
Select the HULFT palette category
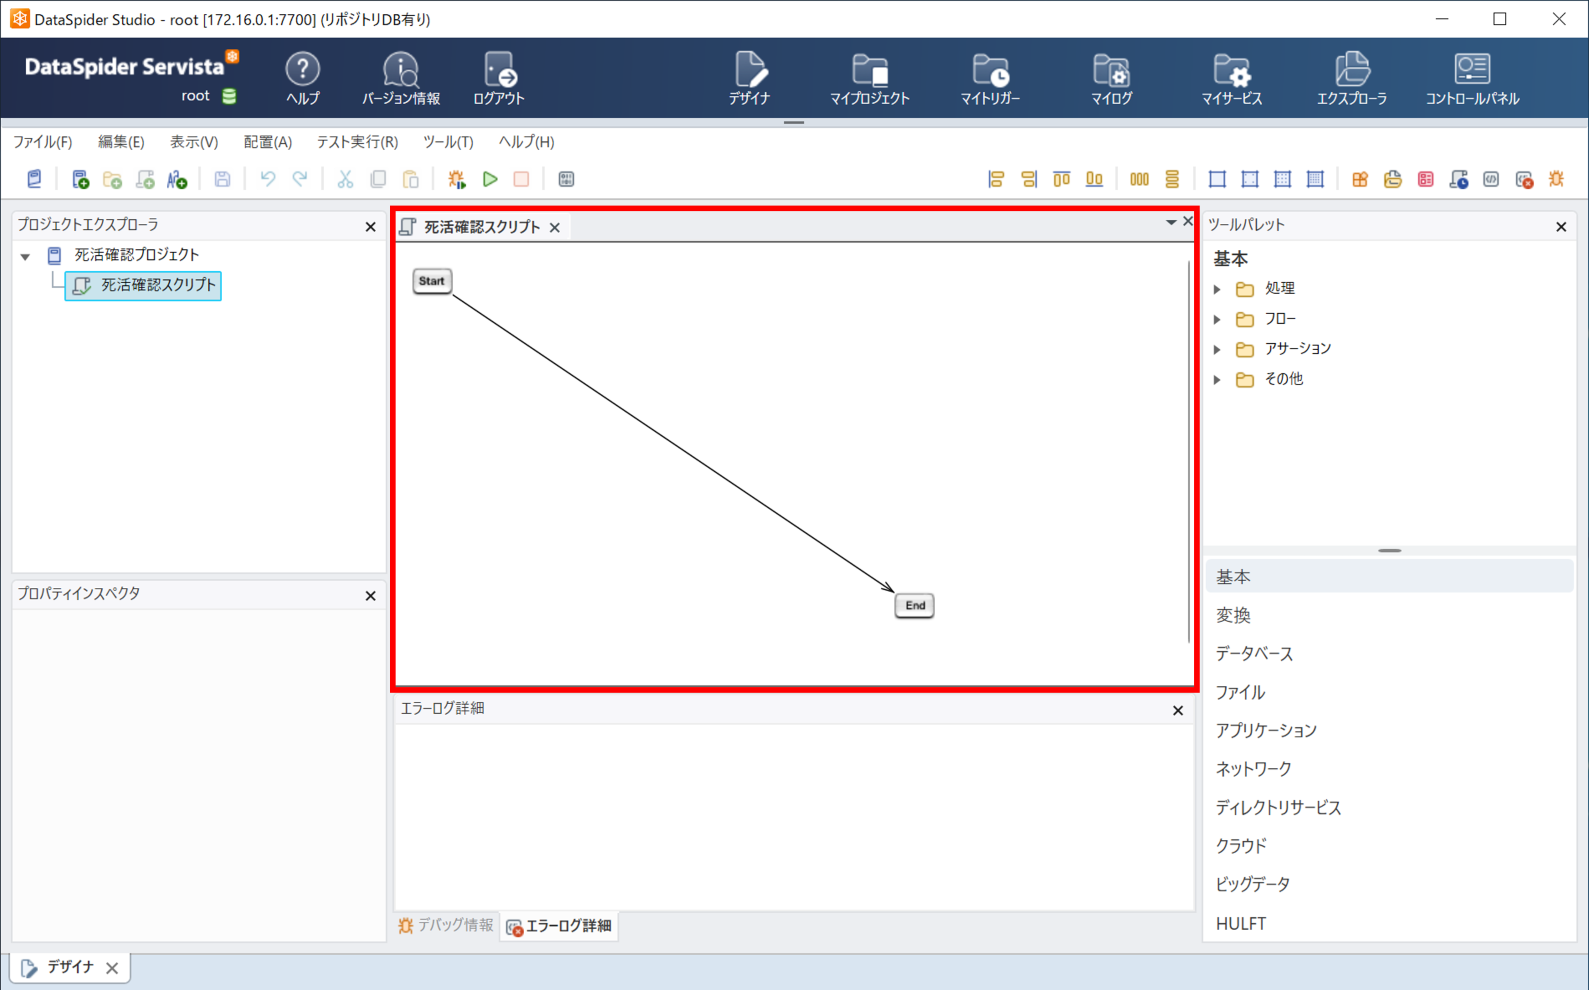(x=1389, y=923)
